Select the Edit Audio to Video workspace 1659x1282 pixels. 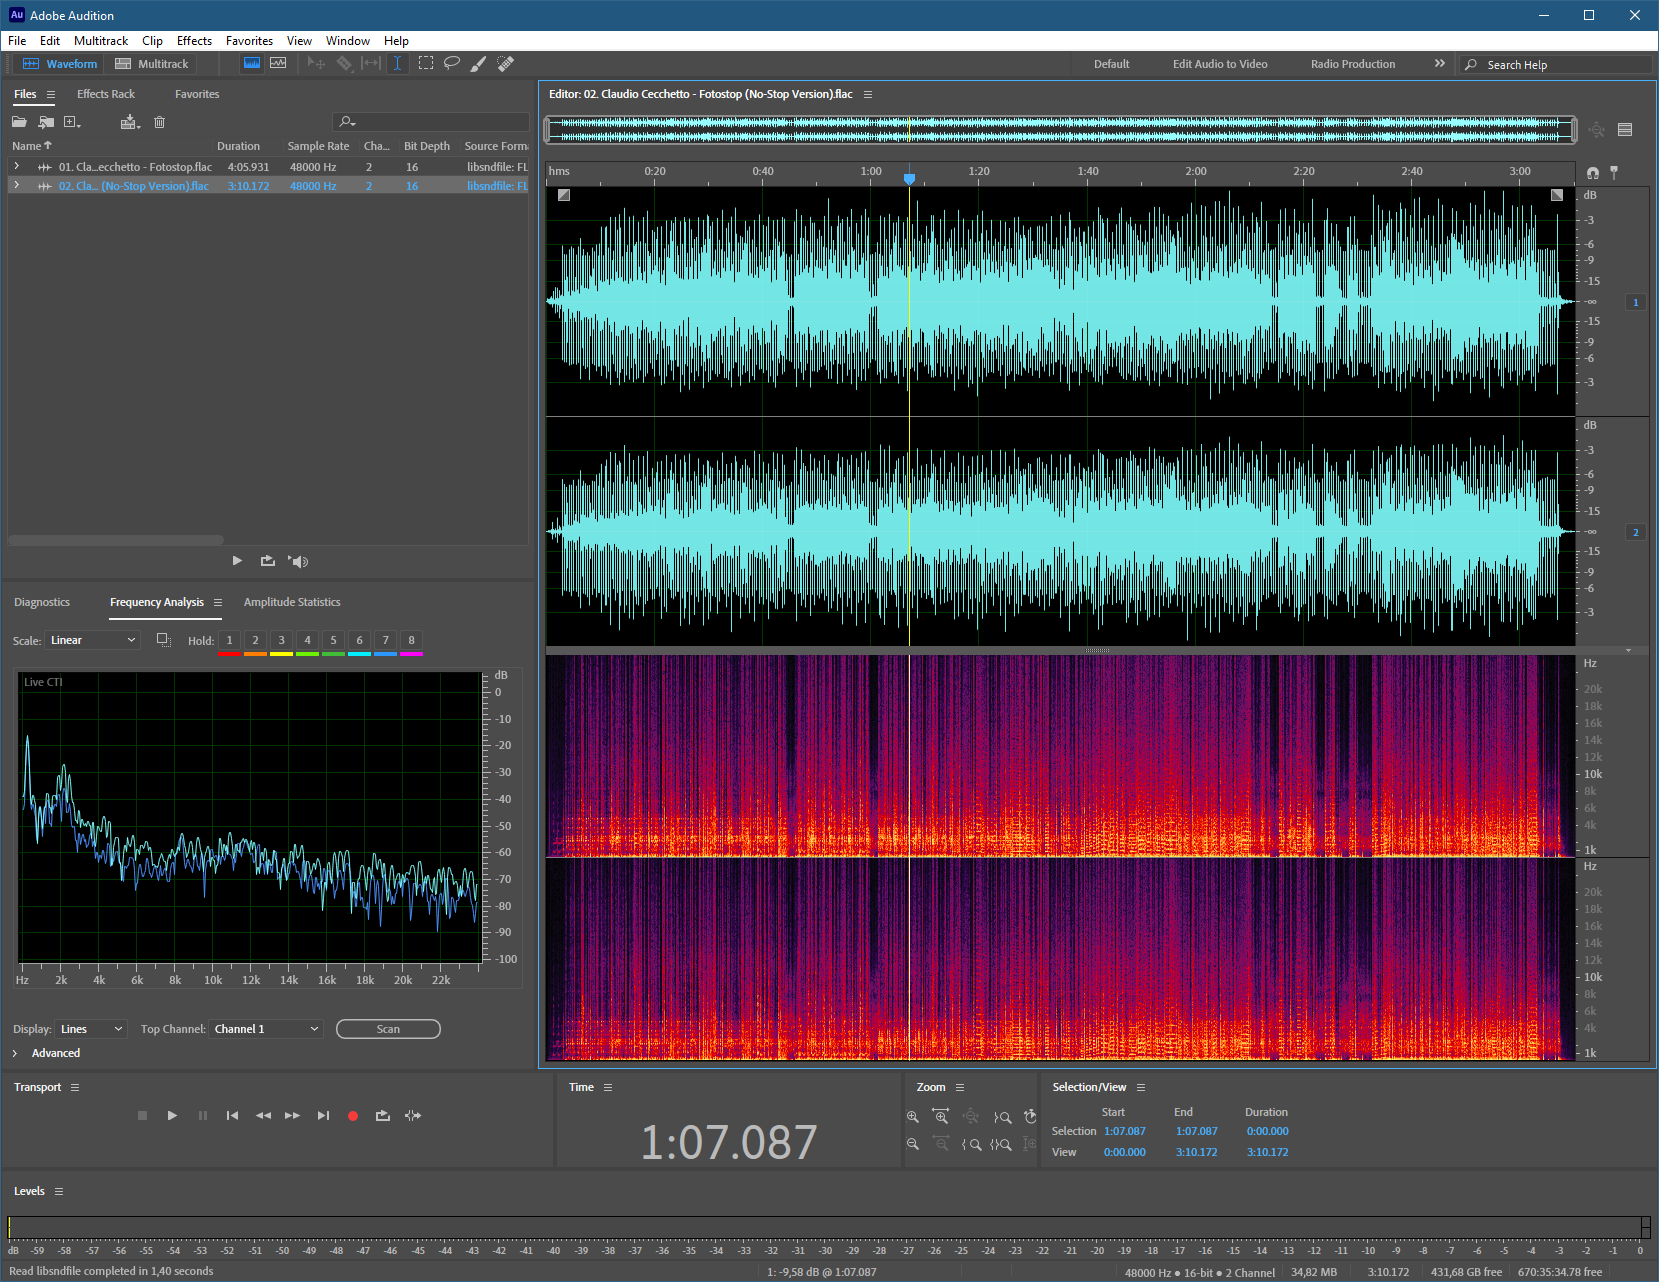click(1220, 64)
